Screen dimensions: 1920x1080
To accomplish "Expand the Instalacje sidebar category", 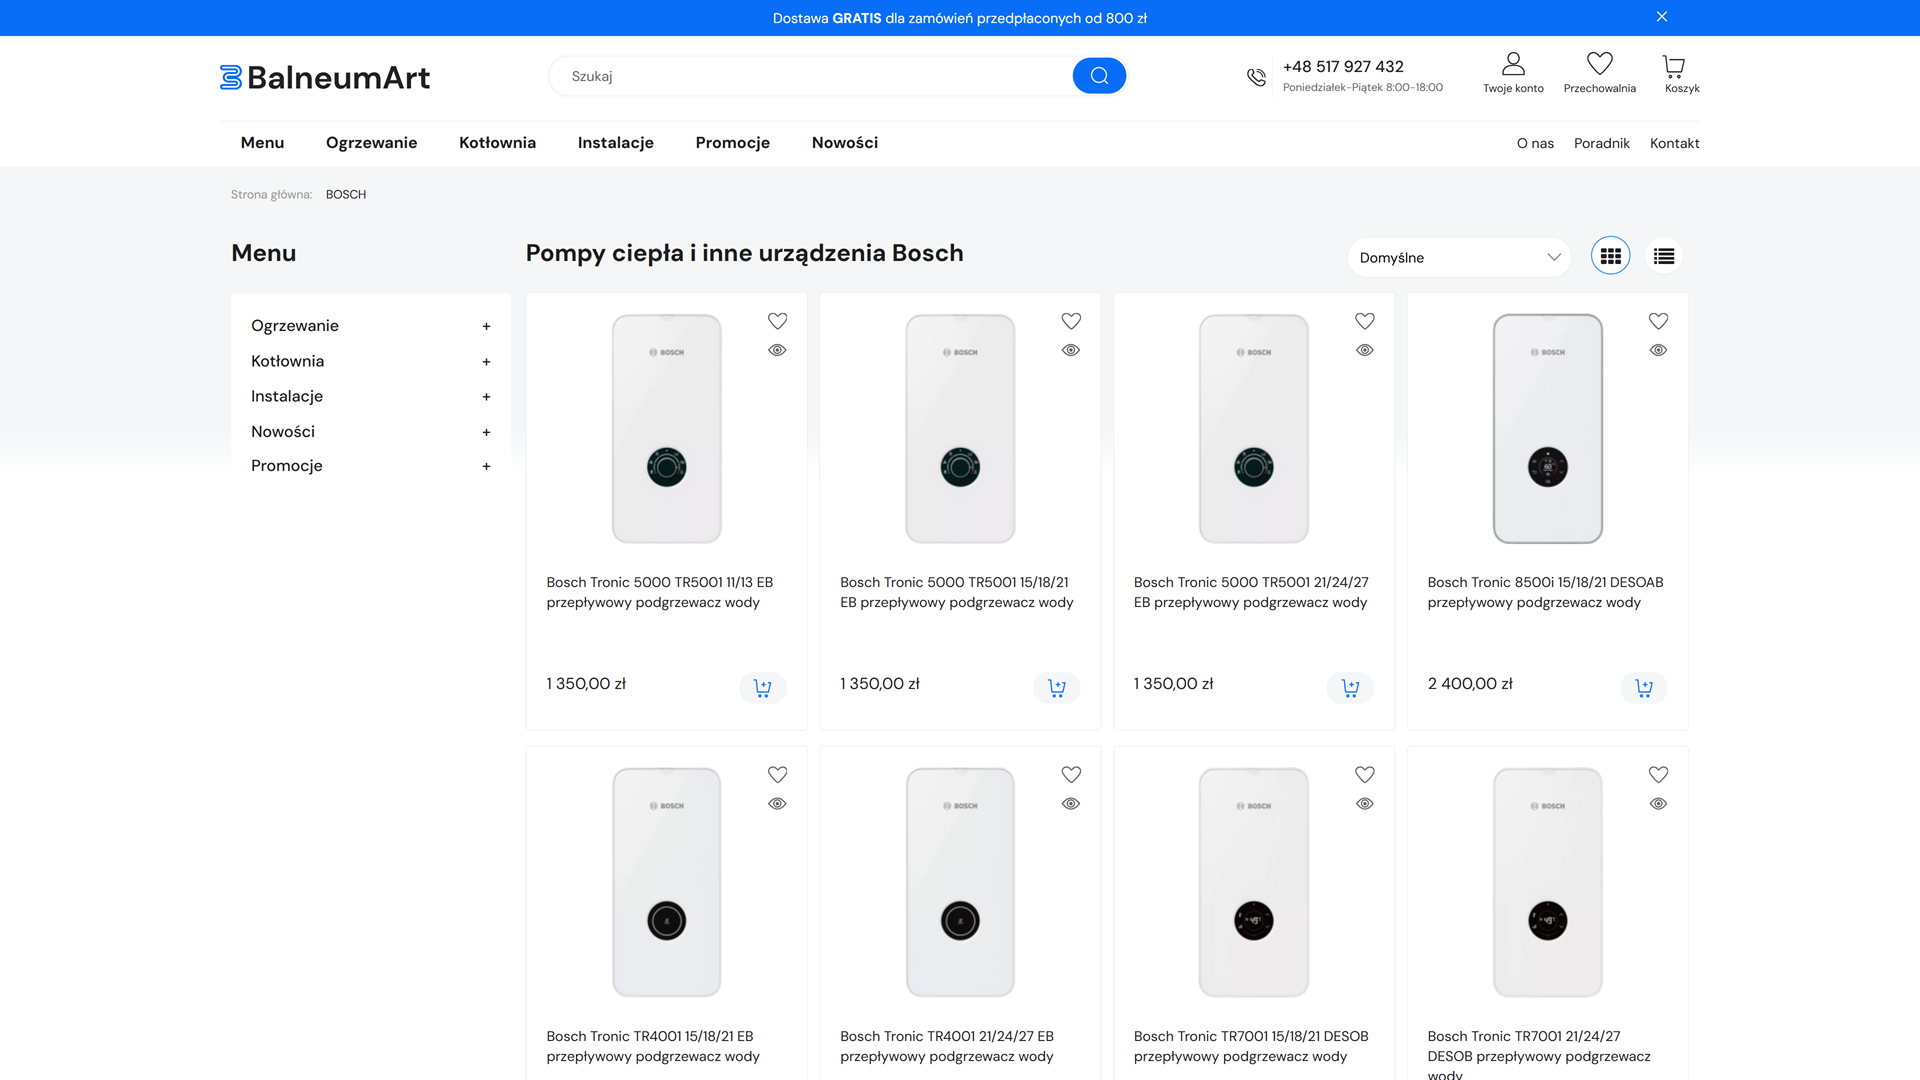I will pos(486,397).
